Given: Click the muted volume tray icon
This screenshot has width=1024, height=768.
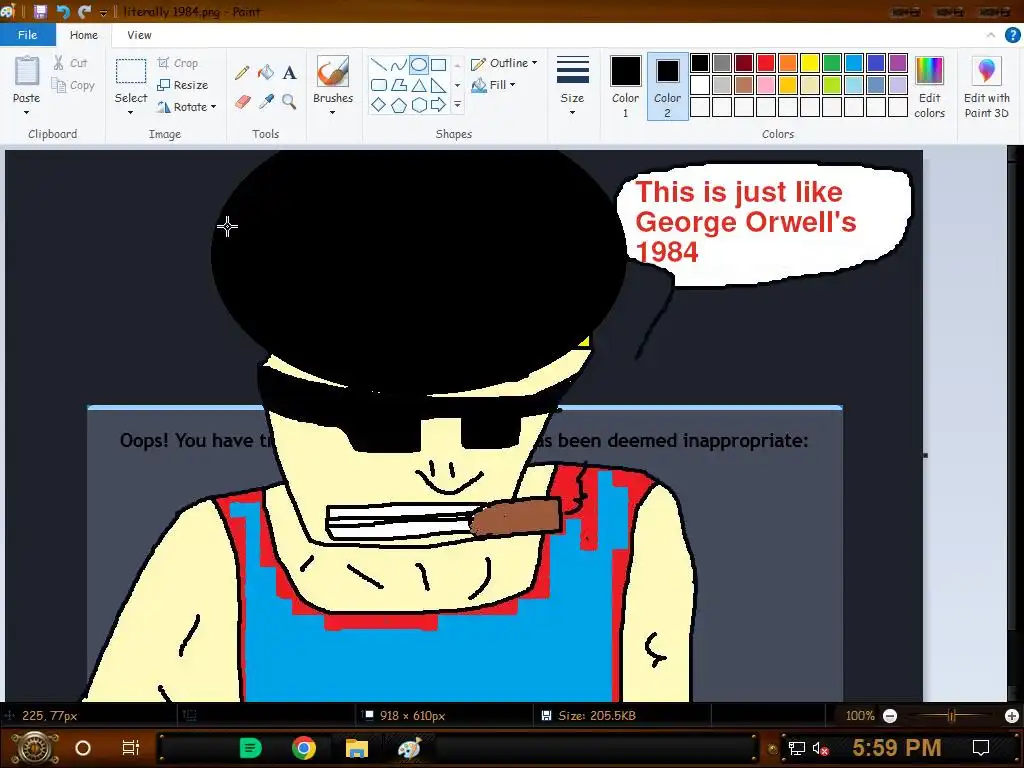Looking at the screenshot, I should click(x=820, y=748).
